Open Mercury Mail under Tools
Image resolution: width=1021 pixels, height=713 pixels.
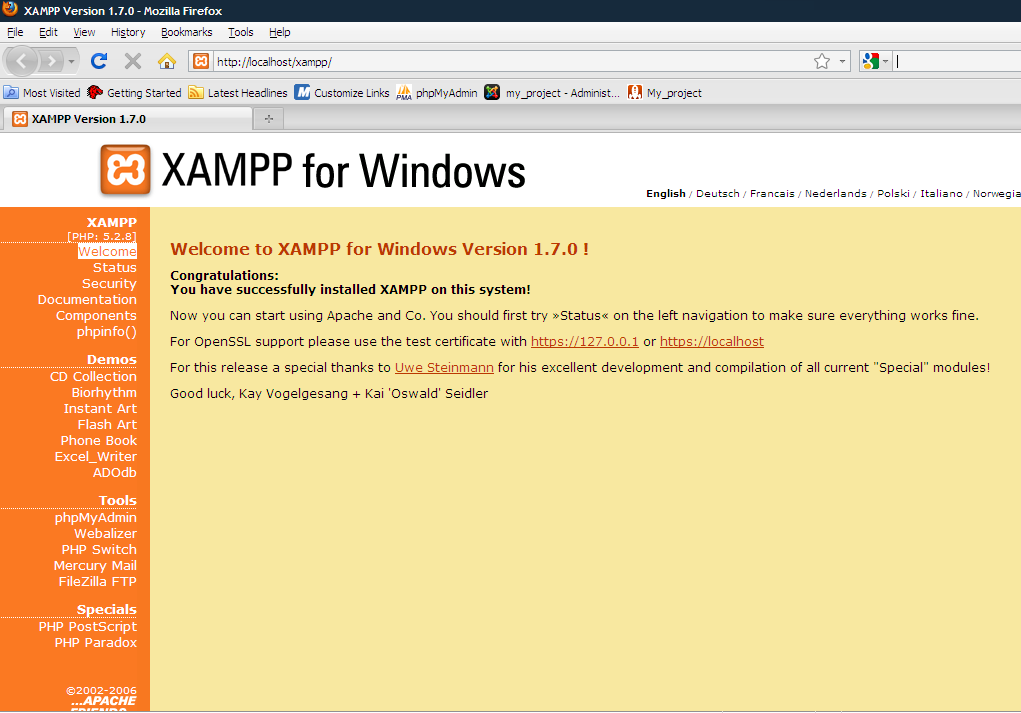coord(95,566)
